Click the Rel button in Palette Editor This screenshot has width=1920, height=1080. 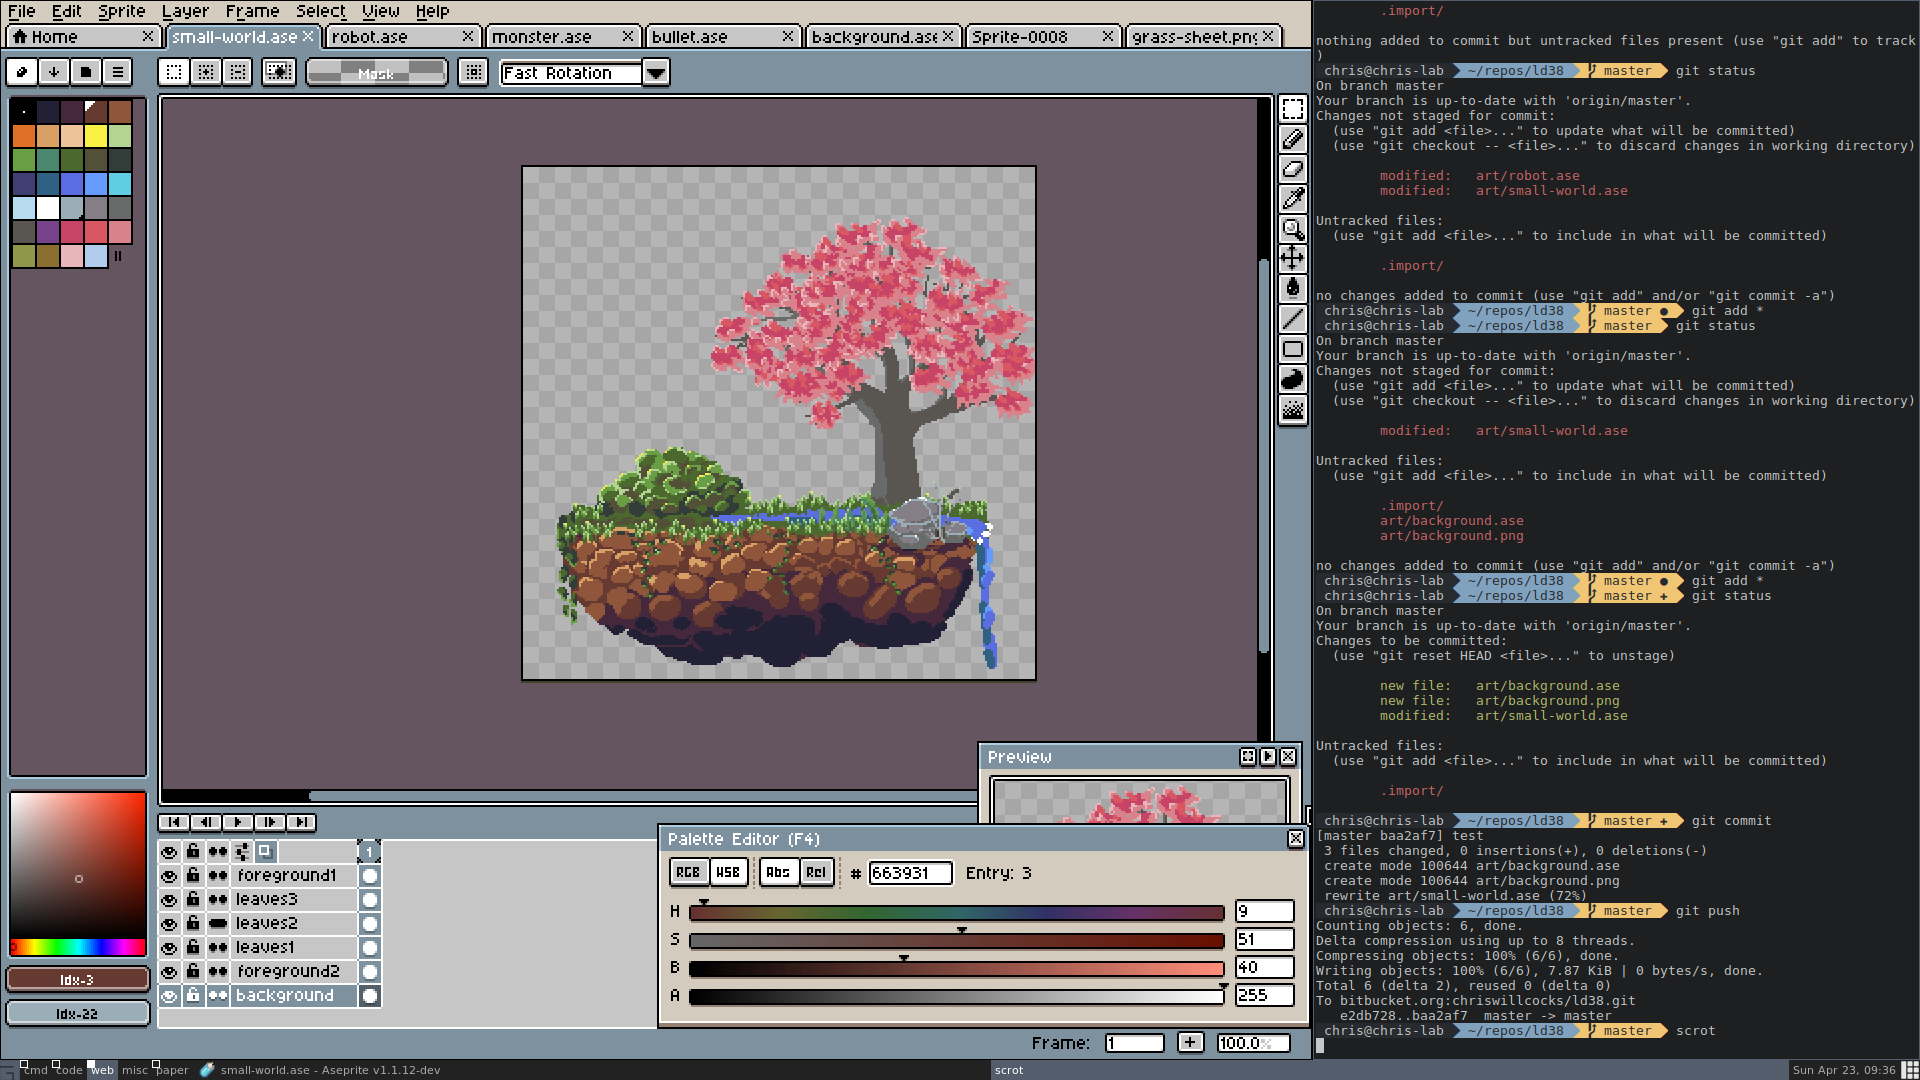click(x=816, y=872)
